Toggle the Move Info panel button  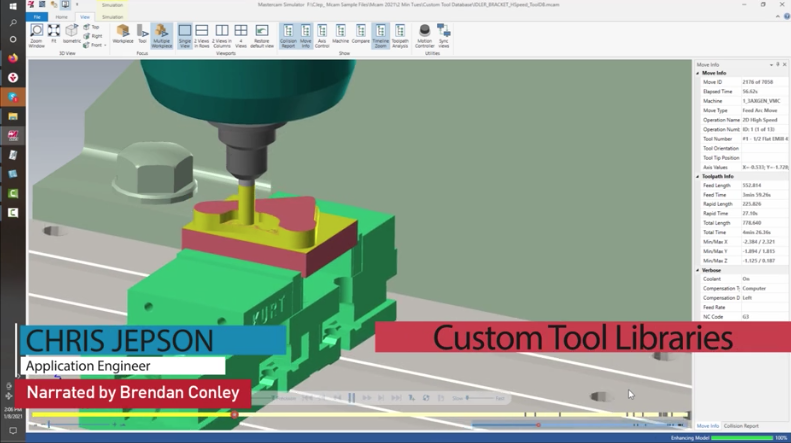(306, 36)
